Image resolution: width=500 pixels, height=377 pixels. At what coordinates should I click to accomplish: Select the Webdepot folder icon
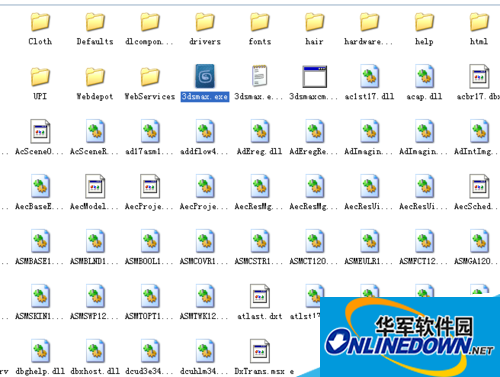tap(95, 76)
